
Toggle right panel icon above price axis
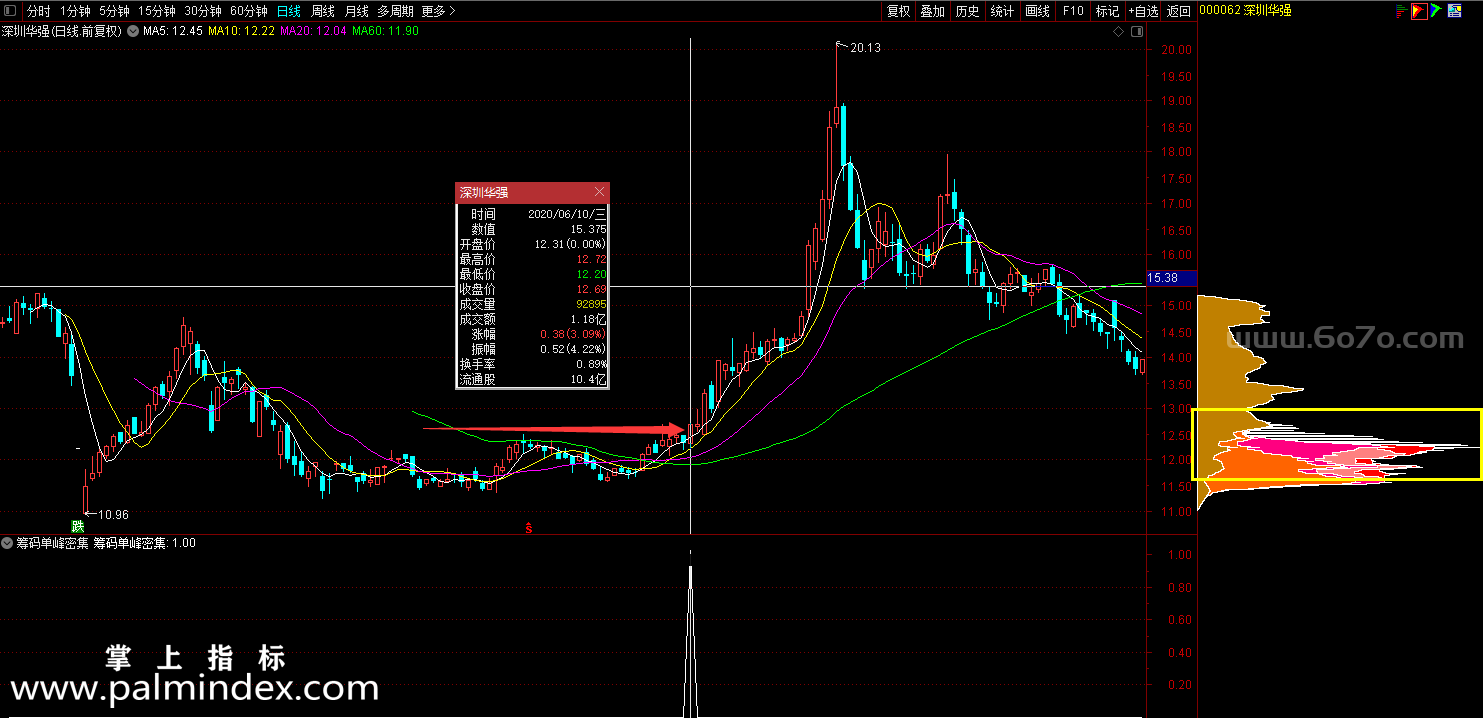1136,32
